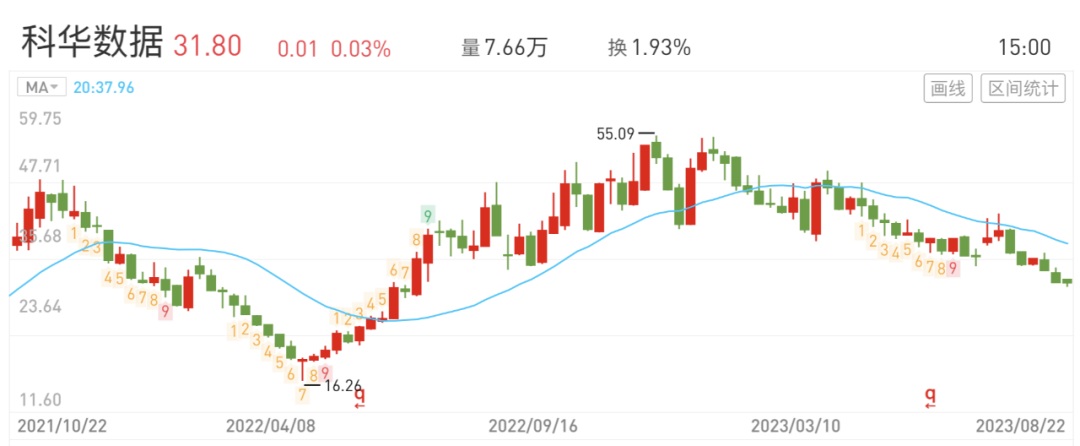
Task: Click the turnover rate 换 1.93%
Action: click(649, 47)
